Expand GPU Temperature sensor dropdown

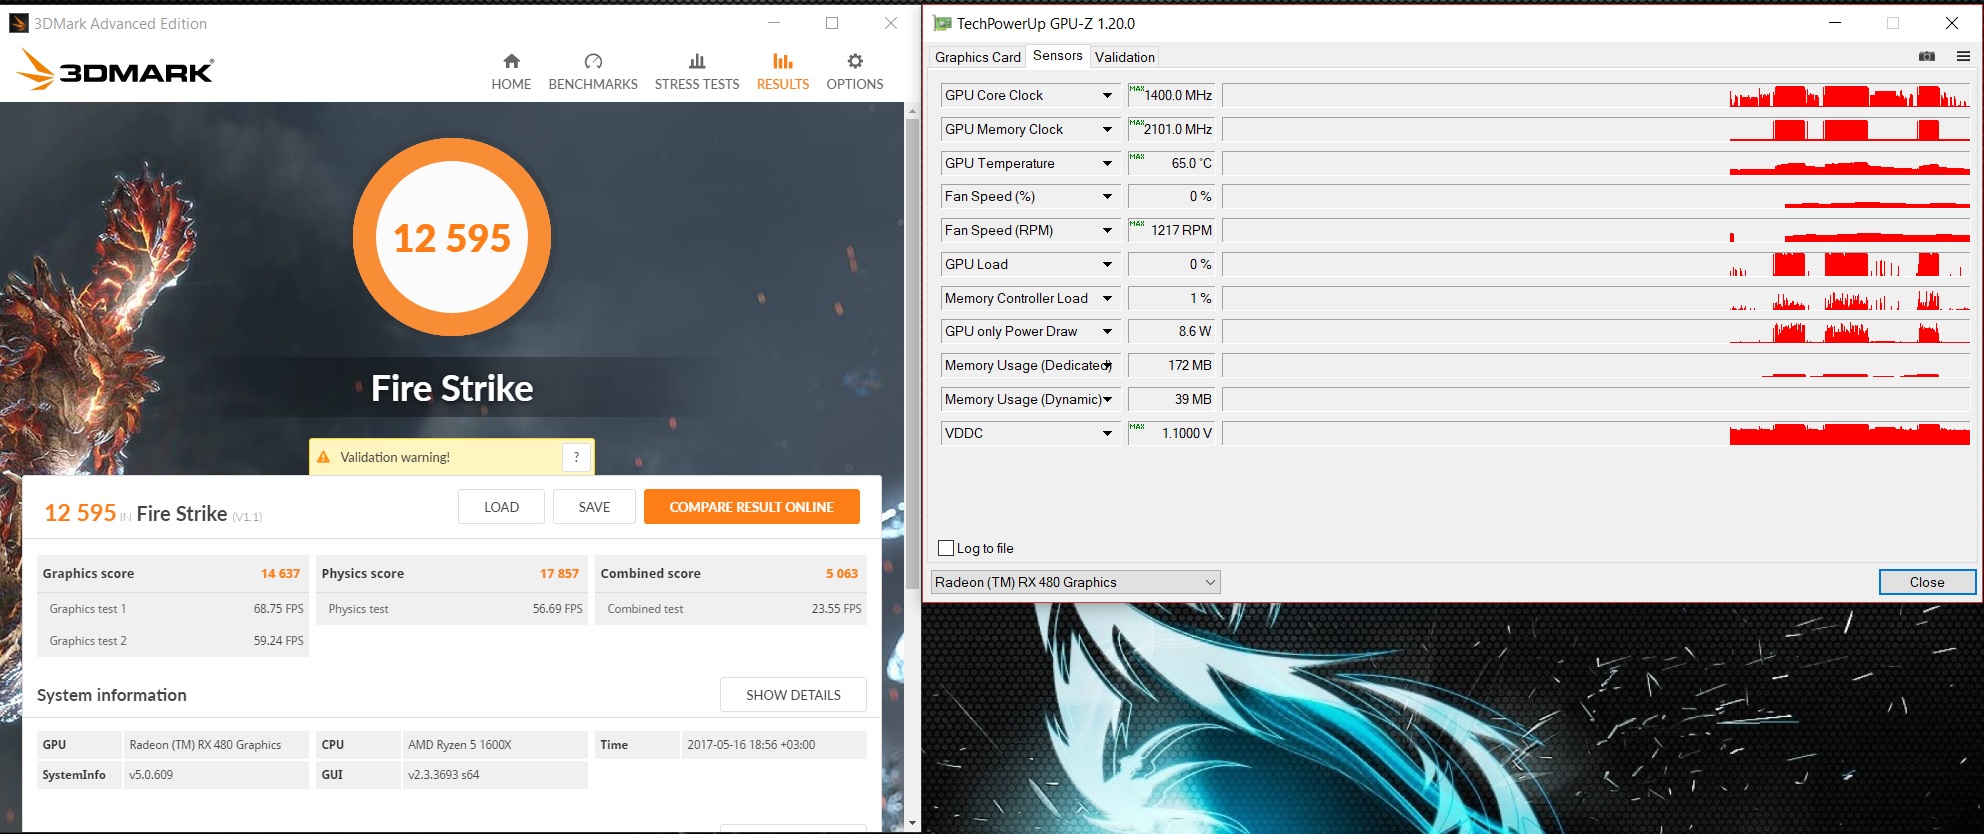(1107, 164)
